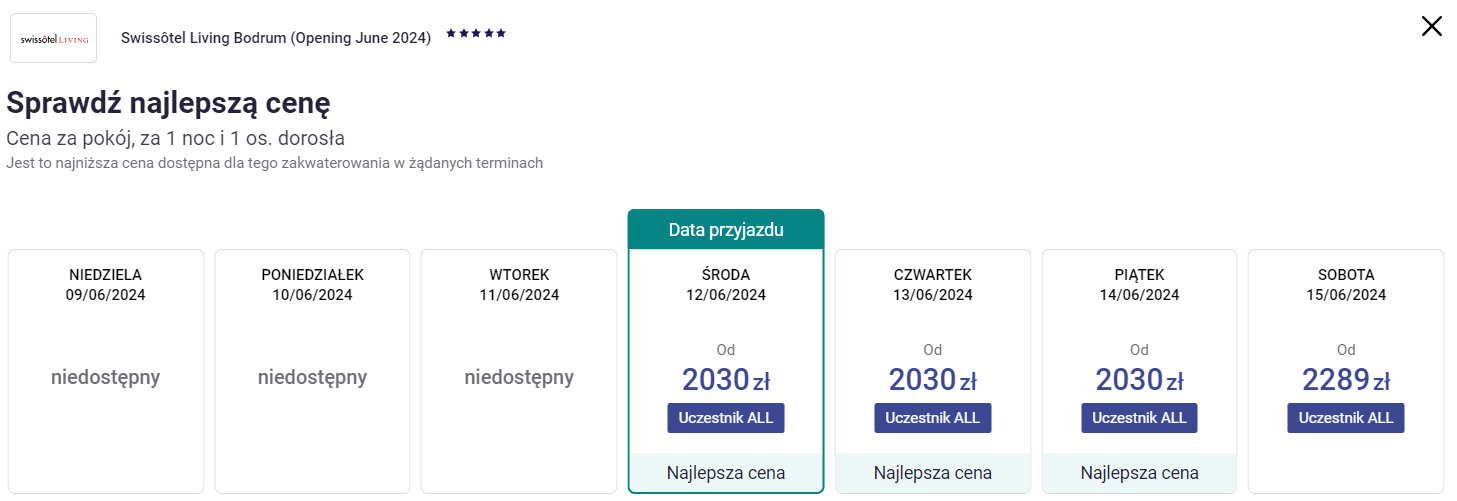Image resolution: width=1457 pixels, height=501 pixels.
Task: Click niedostępny text on the Poniedziałek card
Action: click(313, 378)
